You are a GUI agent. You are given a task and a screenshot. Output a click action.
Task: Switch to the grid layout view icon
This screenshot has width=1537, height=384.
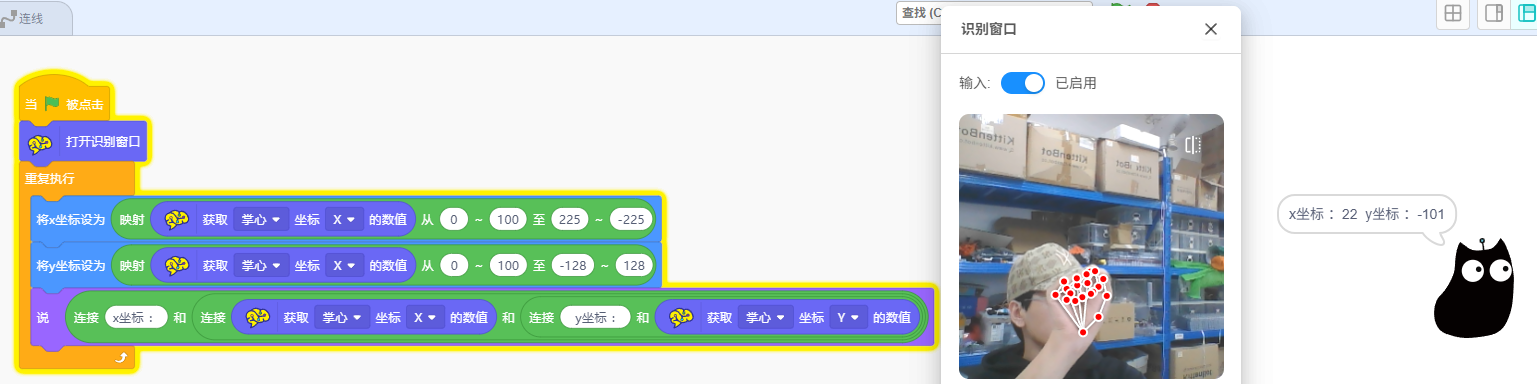tap(1452, 13)
